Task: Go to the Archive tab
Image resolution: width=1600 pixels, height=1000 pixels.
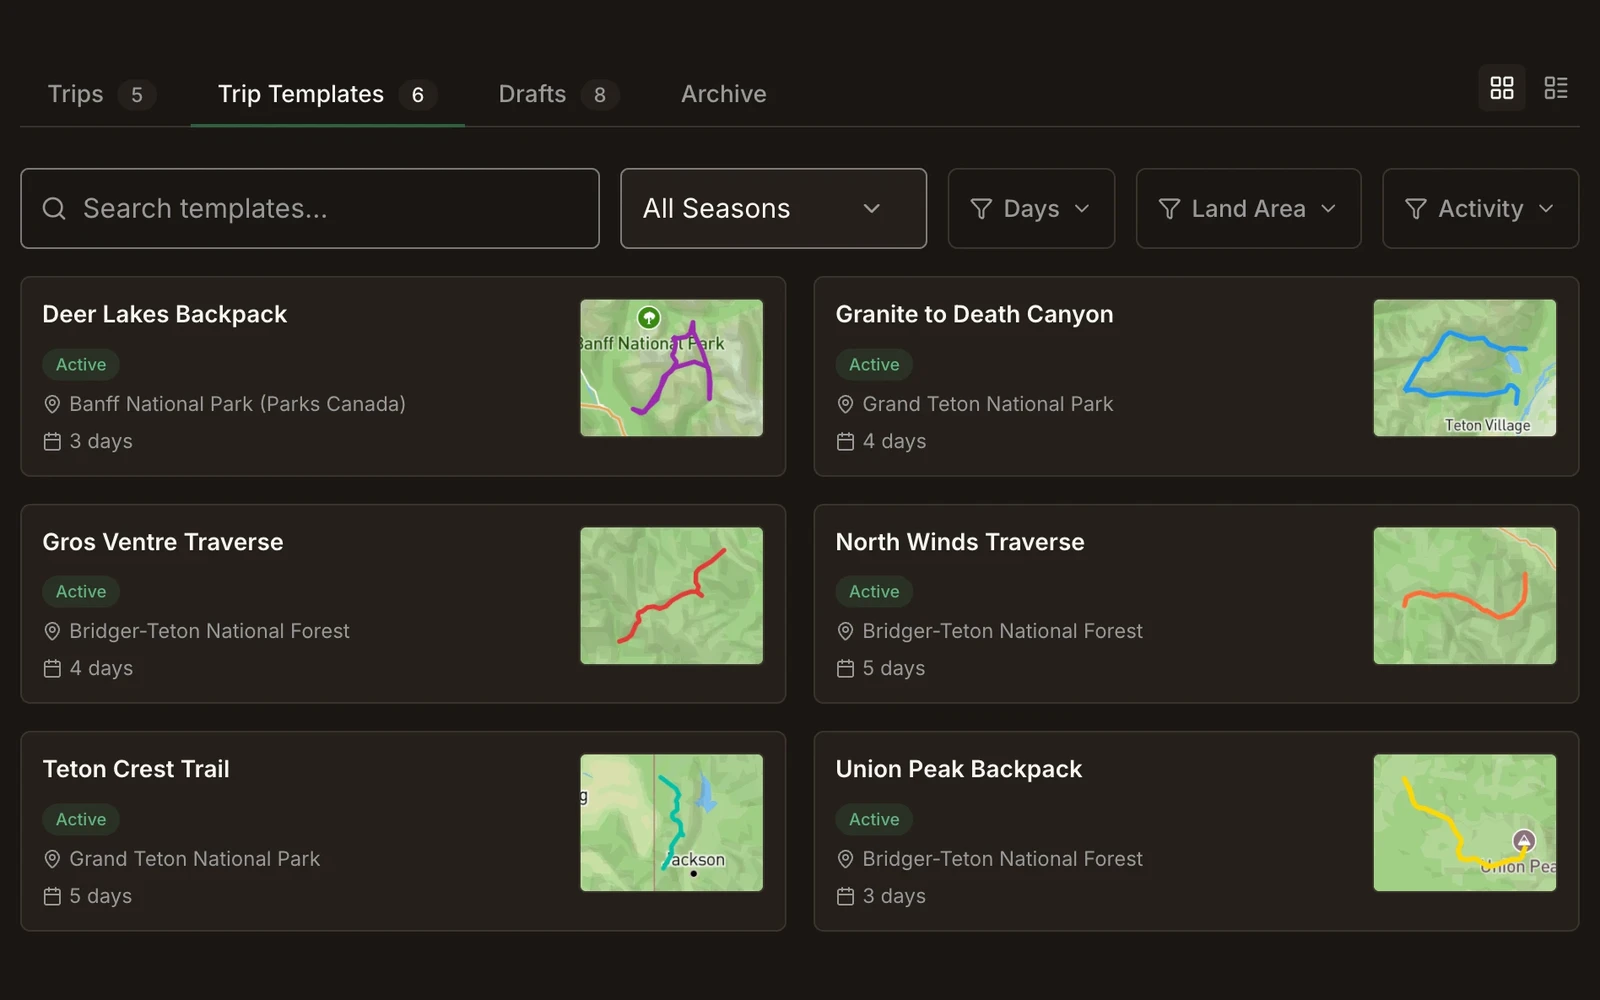Action: point(724,94)
